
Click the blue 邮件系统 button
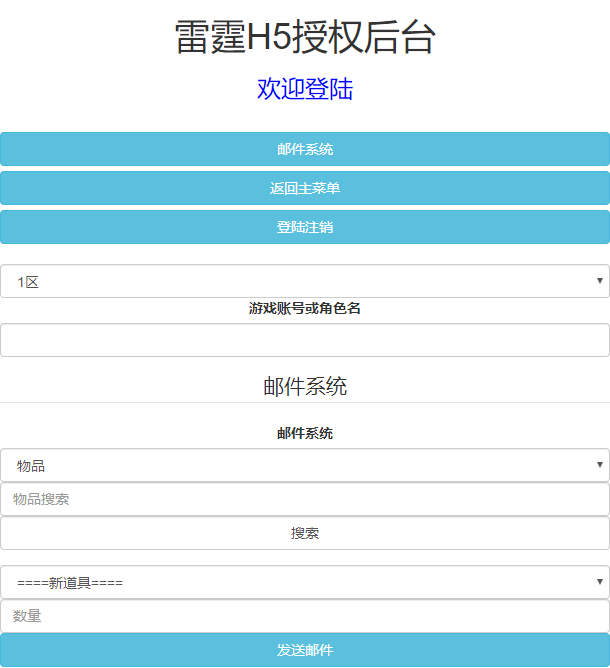305,149
